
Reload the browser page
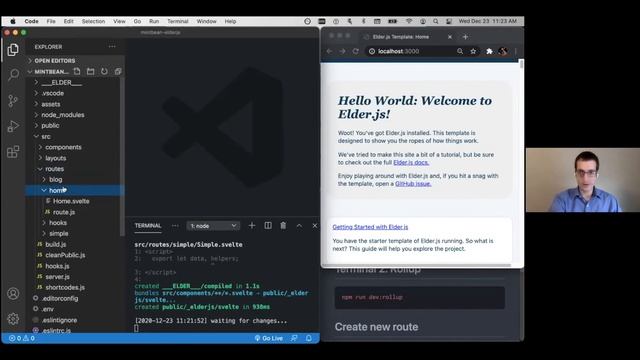356,51
